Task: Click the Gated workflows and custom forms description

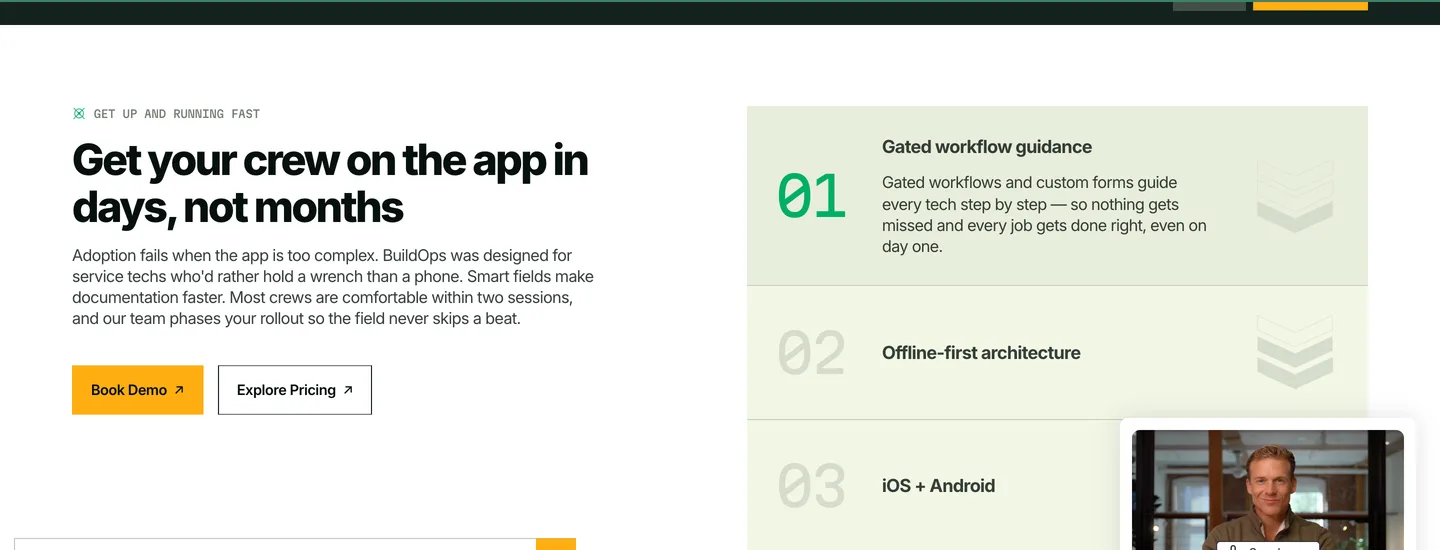Action: tap(1044, 215)
